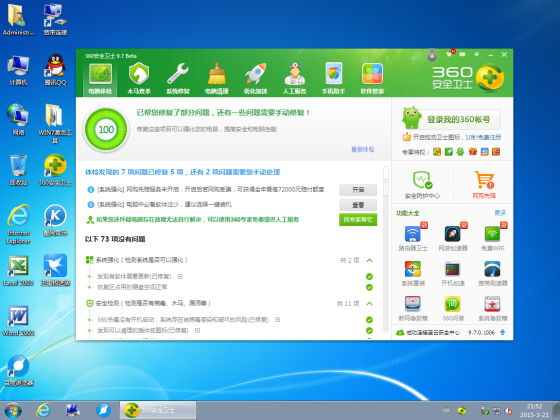Viewport: 560px width, 420px height.
Task: Expand details of 发现可以清理的插件 item
Action: coord(197,330)
